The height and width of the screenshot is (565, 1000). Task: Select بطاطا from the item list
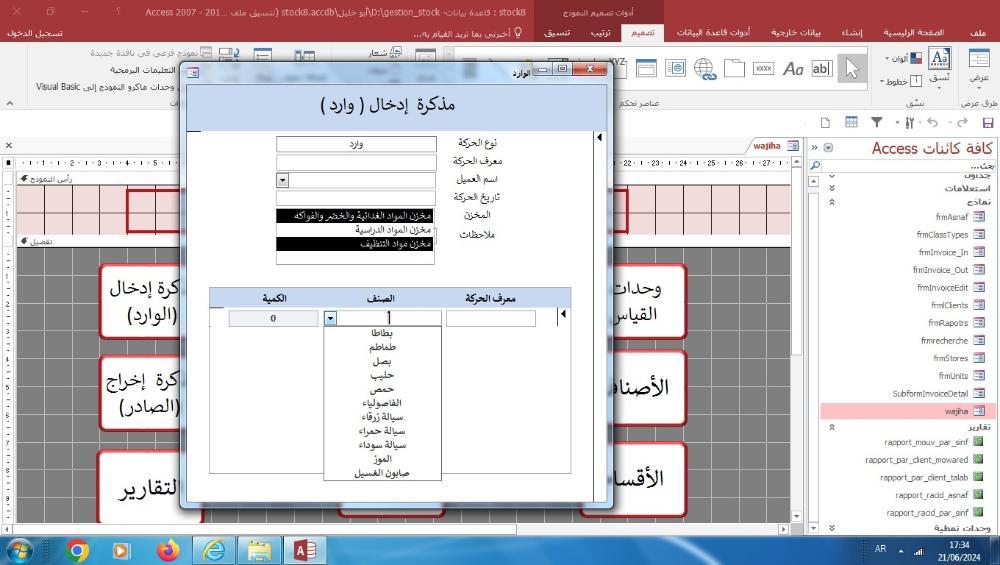pos(381,333)
